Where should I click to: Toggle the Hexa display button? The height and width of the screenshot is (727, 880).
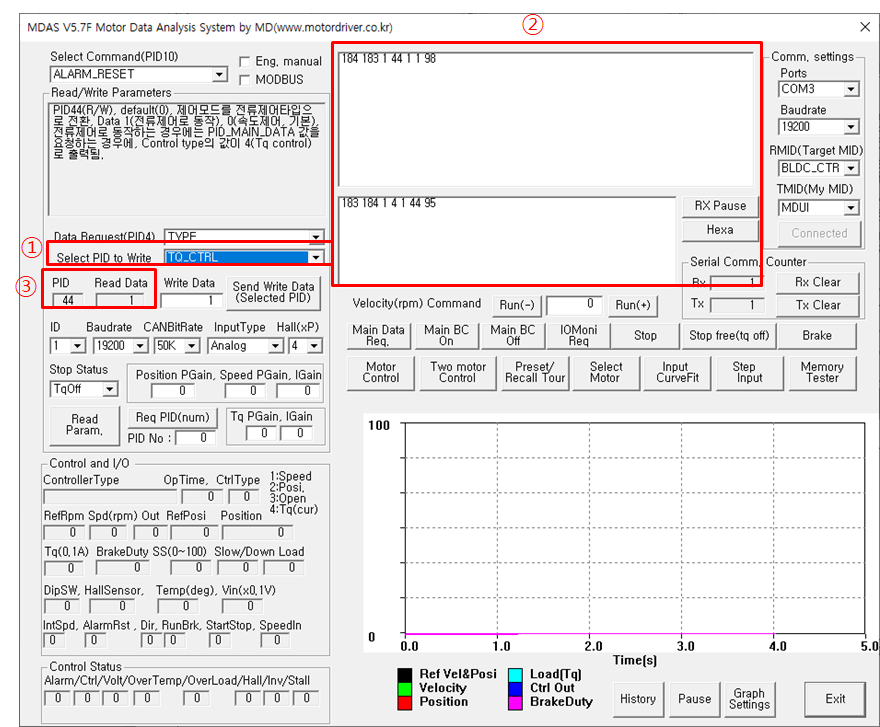click(720, 230)
